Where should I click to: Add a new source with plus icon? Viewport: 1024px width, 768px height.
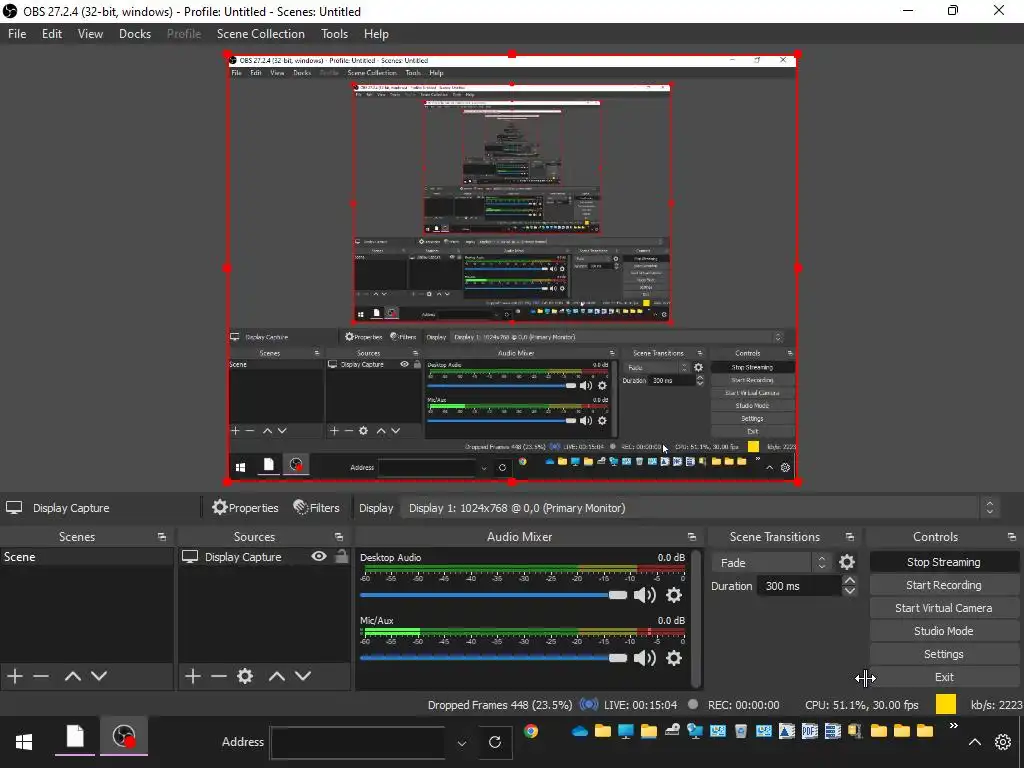[193, 676]
